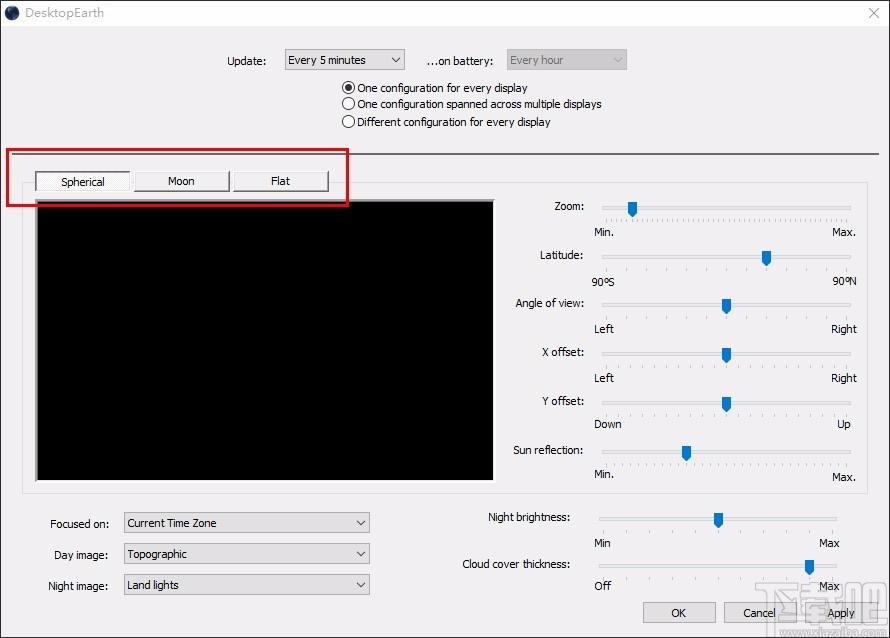Viewport: 890px width, 638px height.
Task: Select One configuration for every display
Action: (x=435, y=88)
